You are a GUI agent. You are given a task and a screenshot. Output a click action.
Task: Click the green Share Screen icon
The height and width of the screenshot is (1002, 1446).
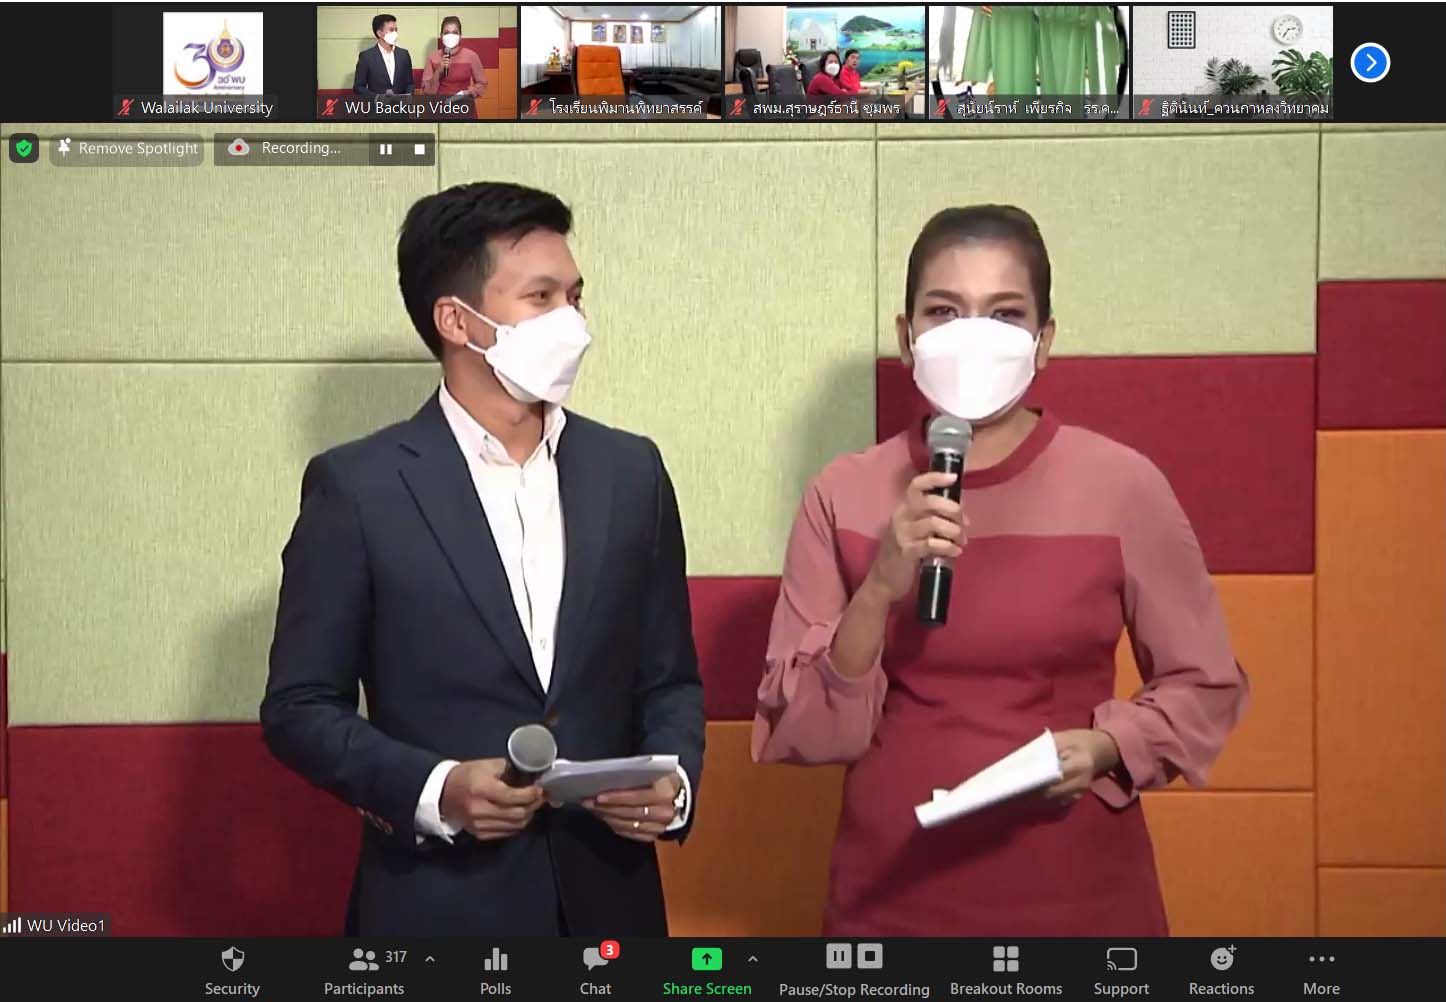coord(706,959)
